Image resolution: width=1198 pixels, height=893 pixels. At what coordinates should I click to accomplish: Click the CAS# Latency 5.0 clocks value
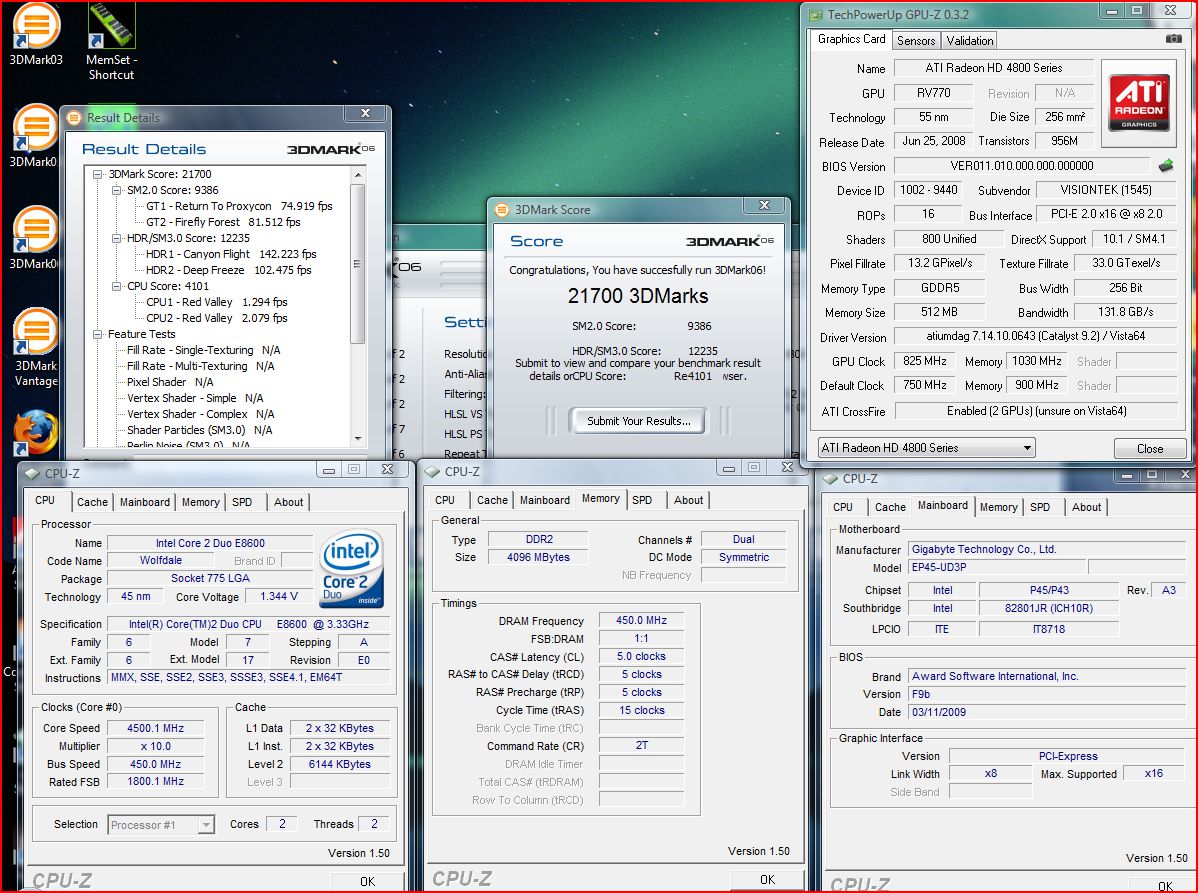(641, 656)
